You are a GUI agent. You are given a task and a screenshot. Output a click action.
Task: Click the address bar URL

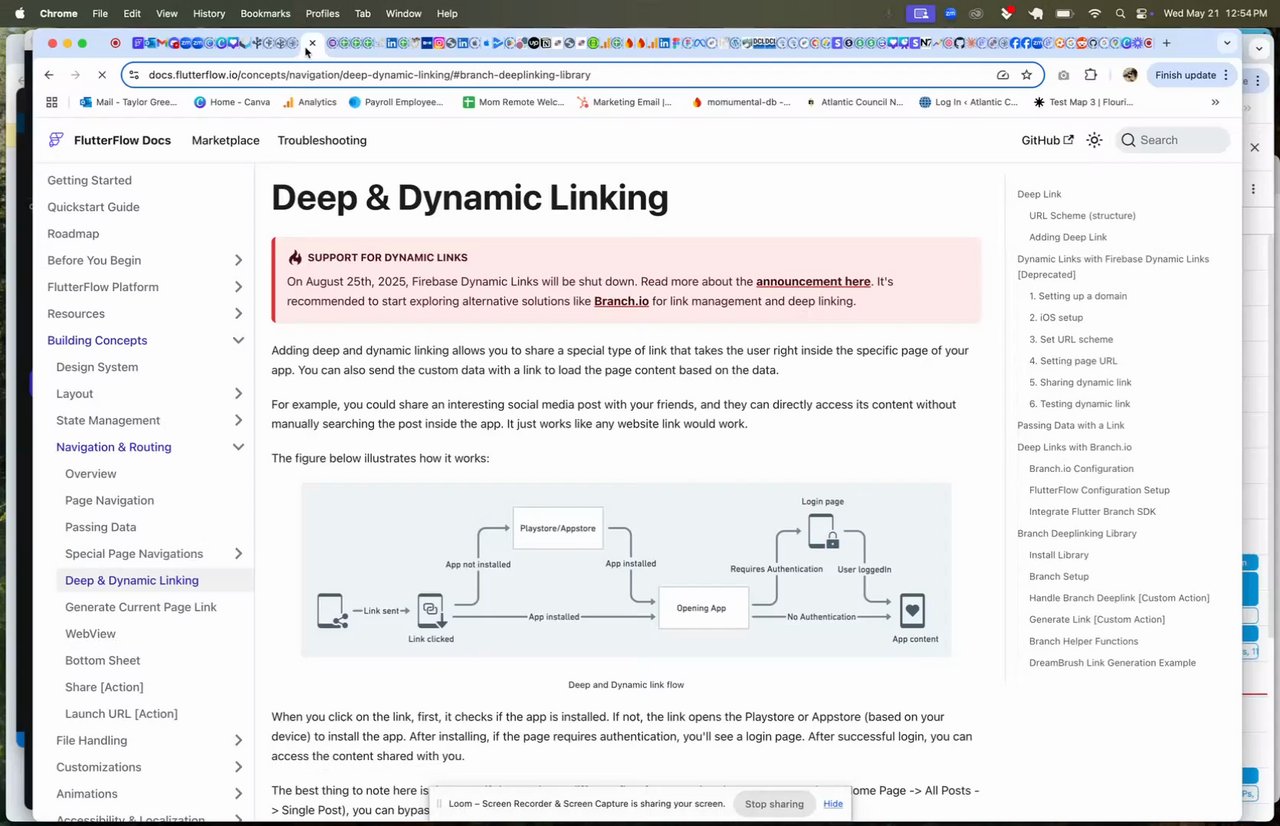point(369,75)
